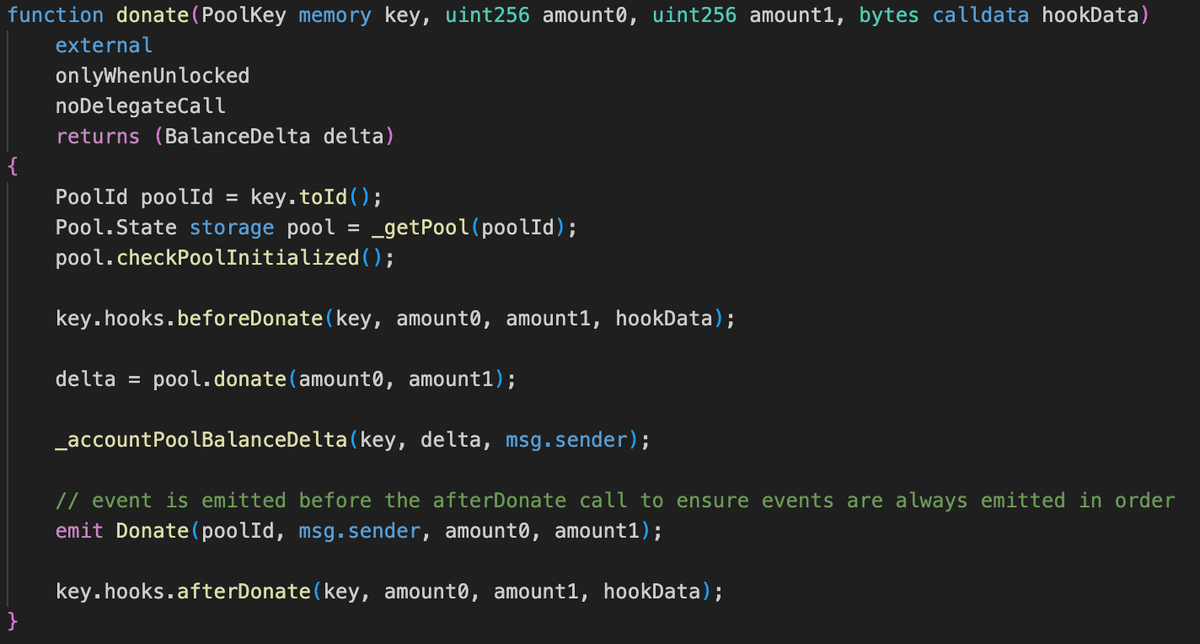Click 'pool.donate' call on delta line
1200x644 pixels.
pyautogui.click(x=219, y=380)
